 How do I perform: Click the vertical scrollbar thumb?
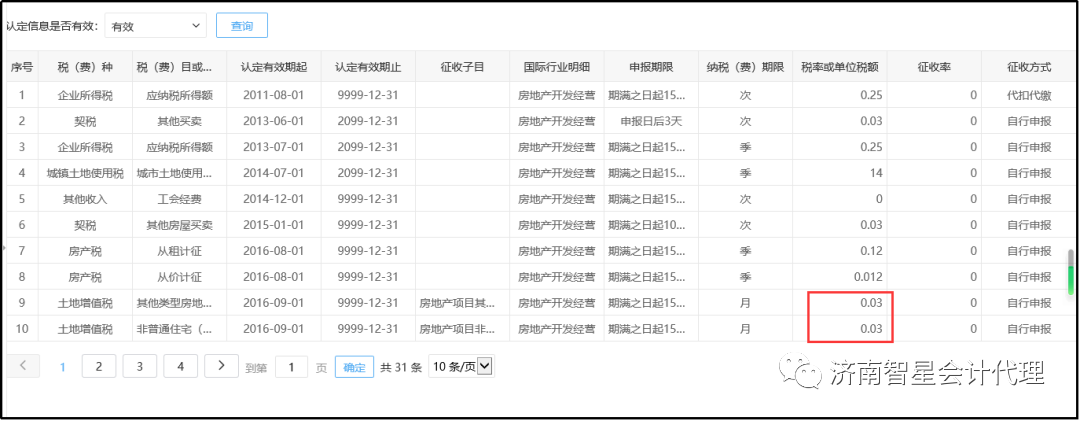[1071, 271]
